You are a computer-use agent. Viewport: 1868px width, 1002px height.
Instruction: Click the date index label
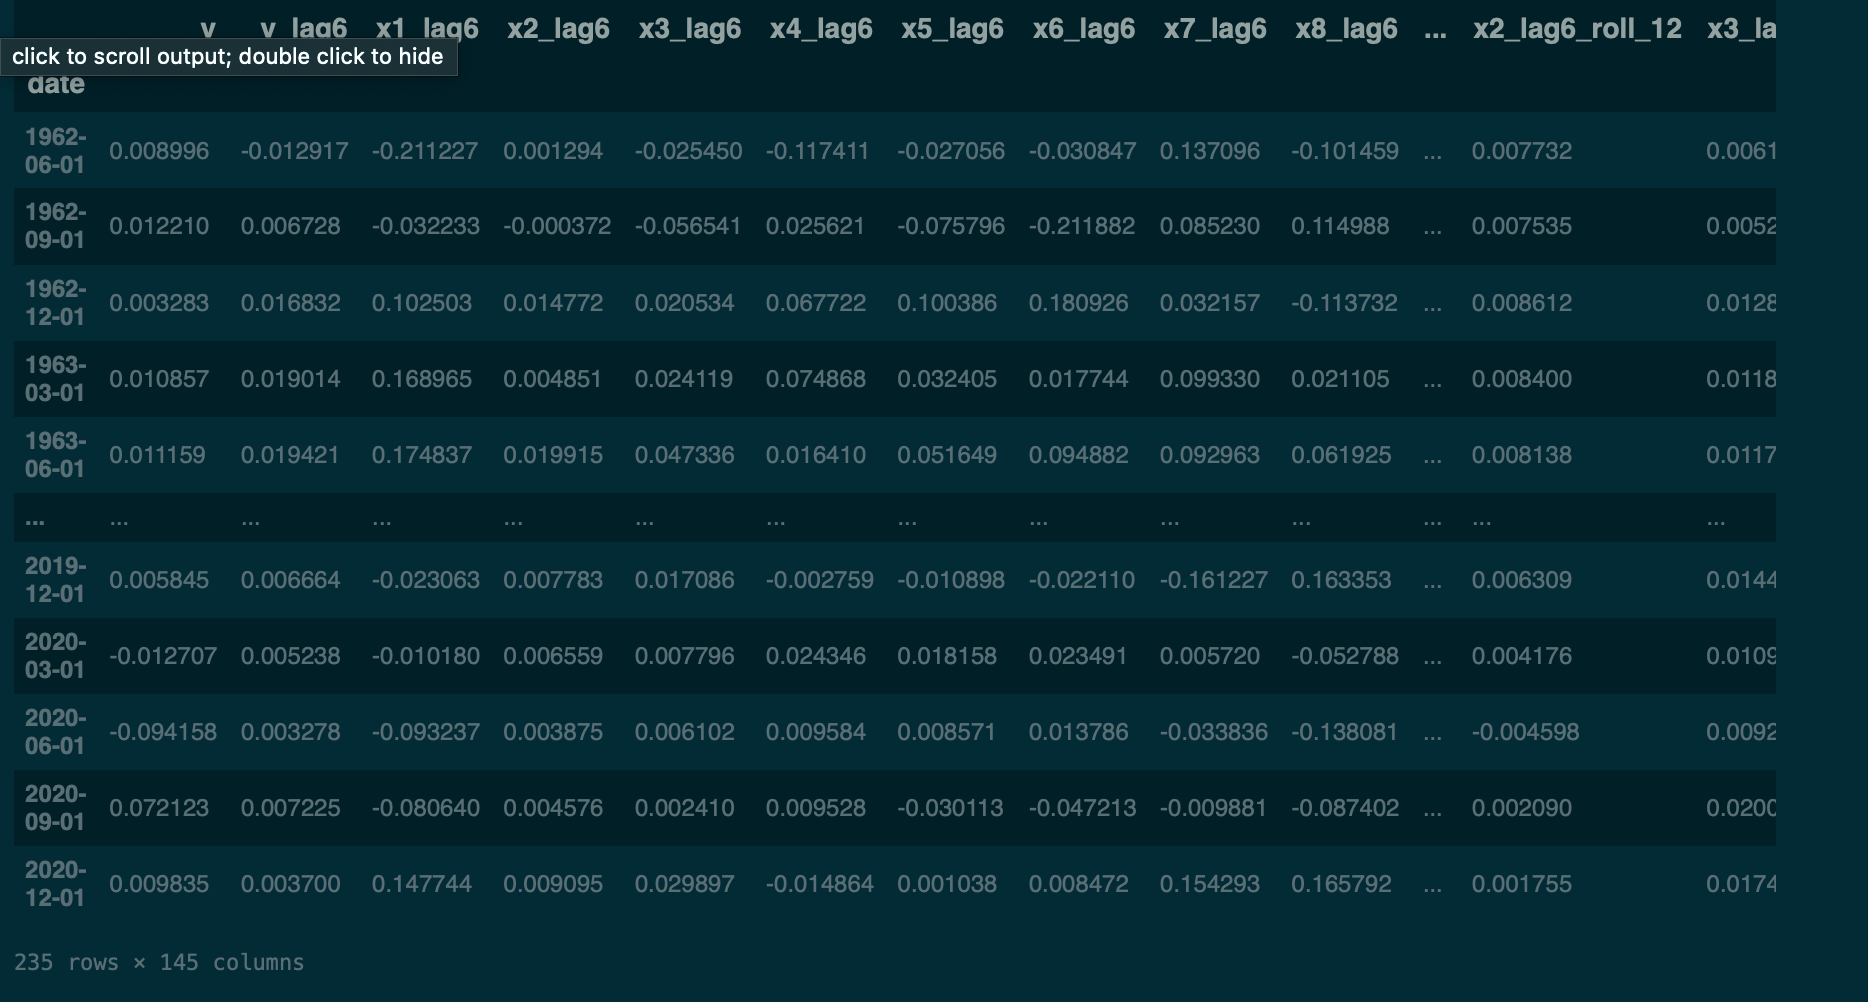click(x=56, y=83)
